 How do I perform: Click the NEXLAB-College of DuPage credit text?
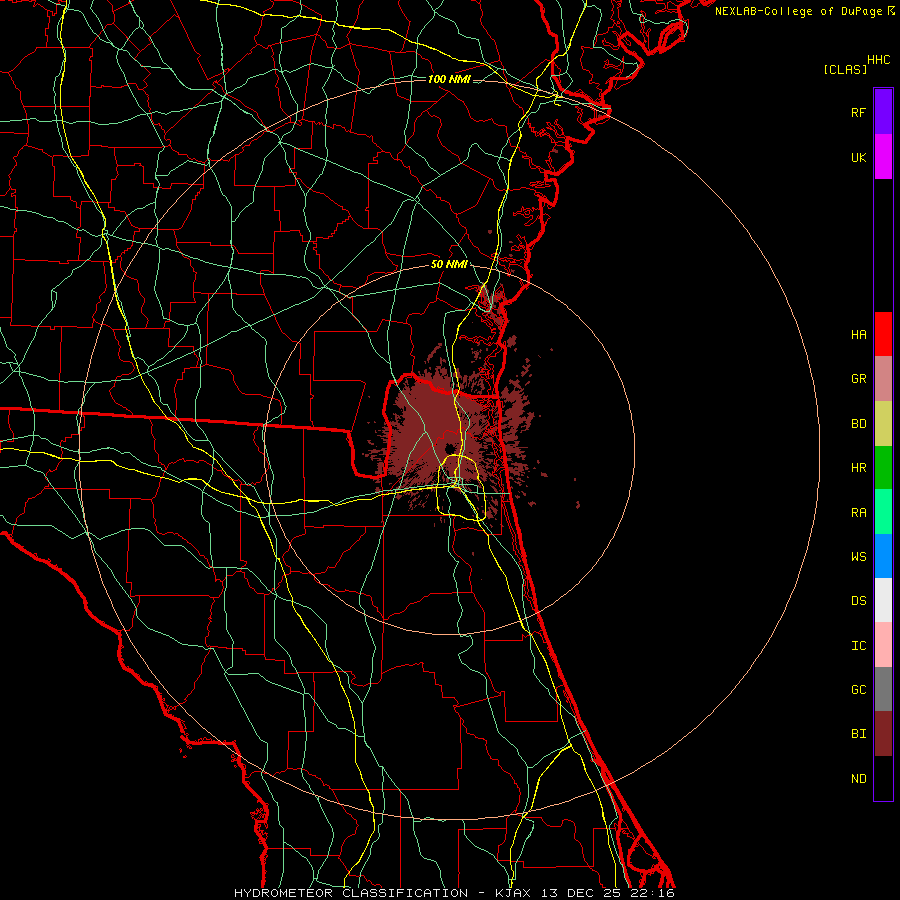(797, 11)
